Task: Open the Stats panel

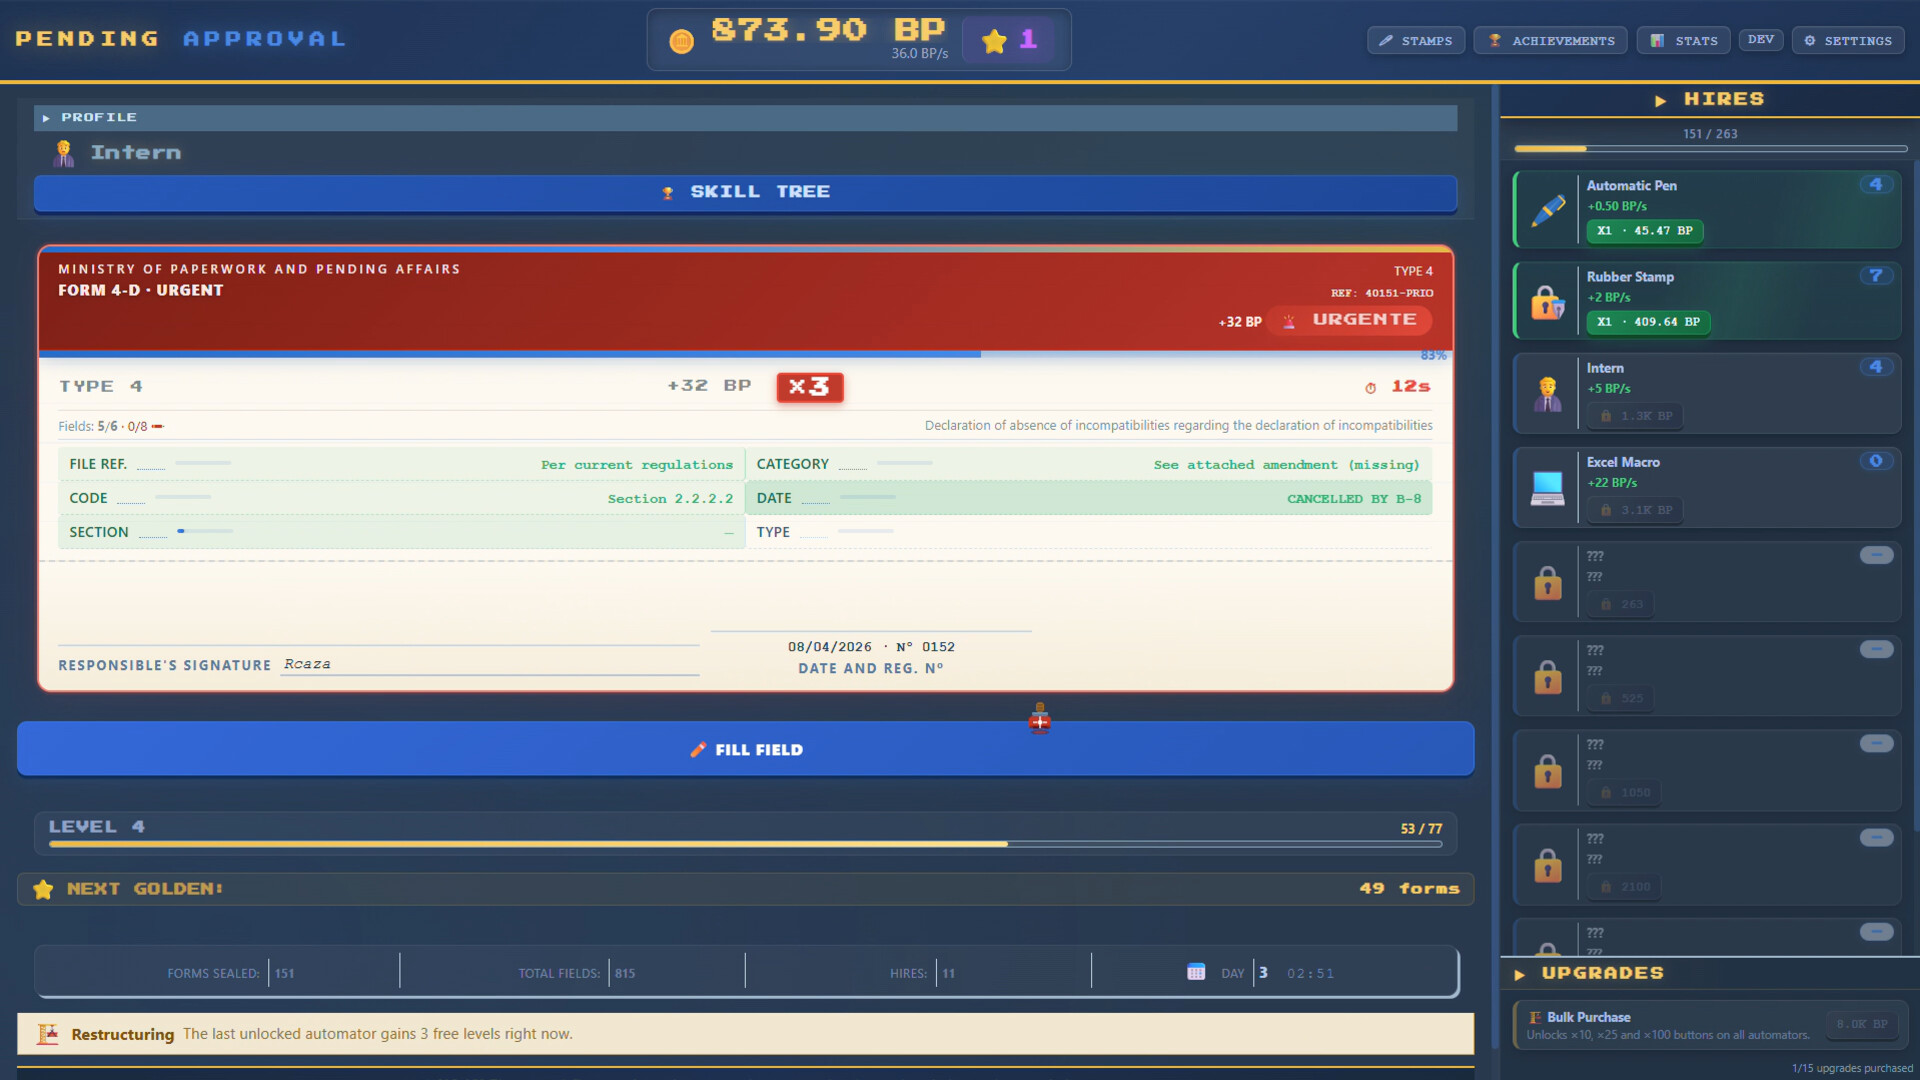Action: [x=1685, y=41]
